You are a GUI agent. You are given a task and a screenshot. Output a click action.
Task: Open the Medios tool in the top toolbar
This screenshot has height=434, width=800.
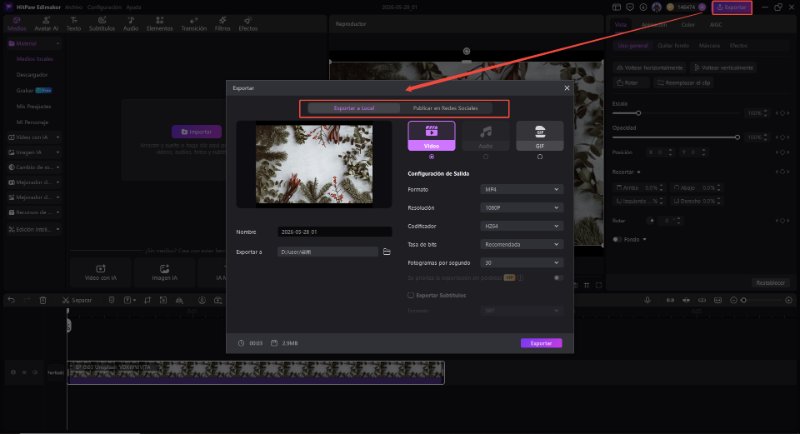tap(16, 24)
